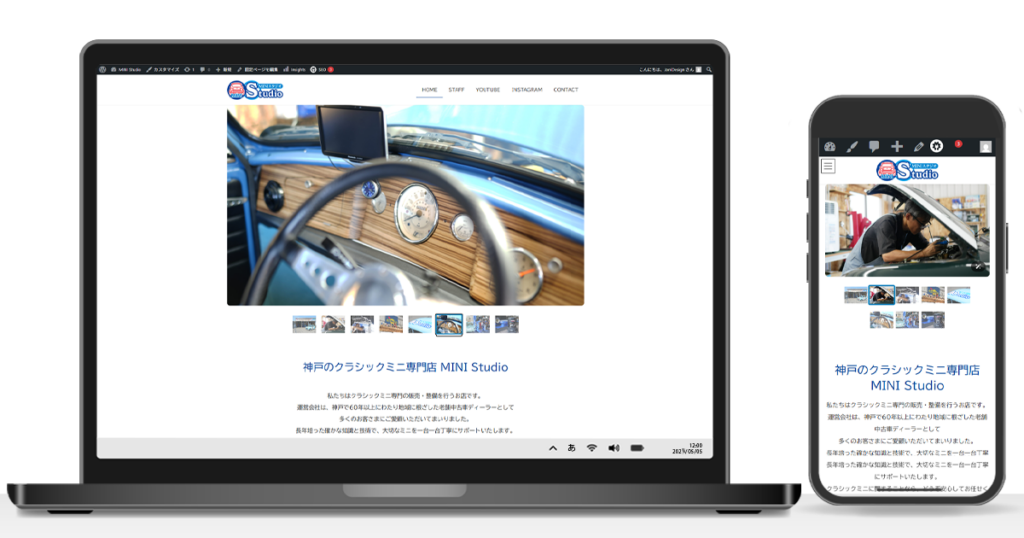Select the fourth signboard thumbnail on laptop slider
Viewport: 1024px width, 538px height.
[391, 324]
